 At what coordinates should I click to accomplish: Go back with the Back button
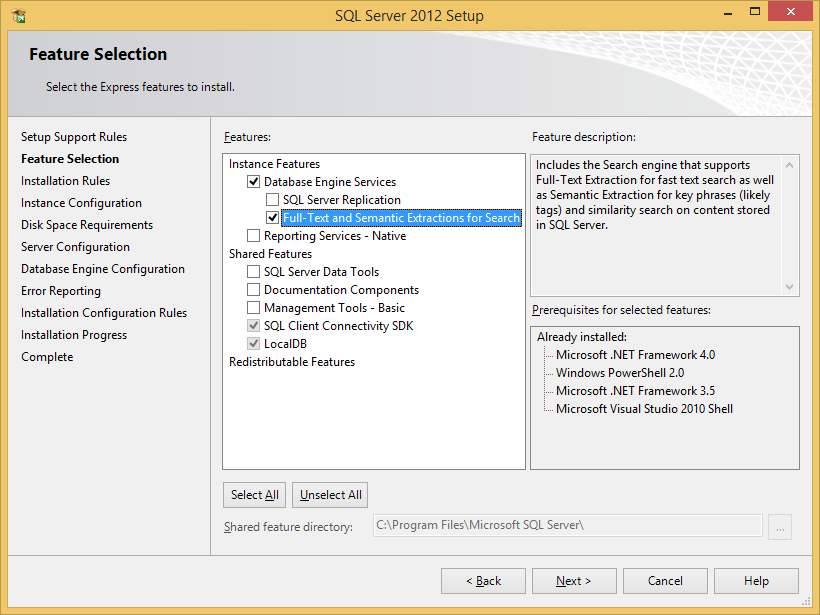click(x=483, y=581)
